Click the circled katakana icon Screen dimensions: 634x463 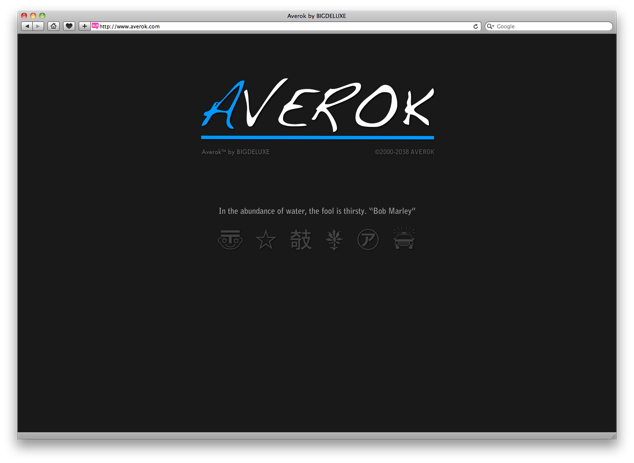click(368, 240)
